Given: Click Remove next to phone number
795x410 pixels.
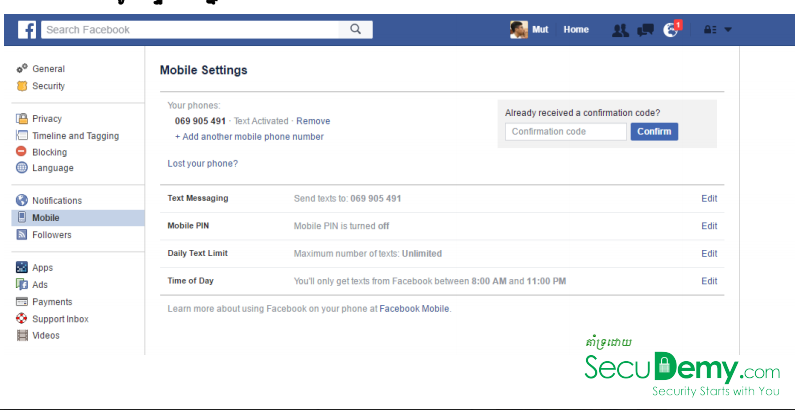Looking at the screenshot, I should point(313,121).
